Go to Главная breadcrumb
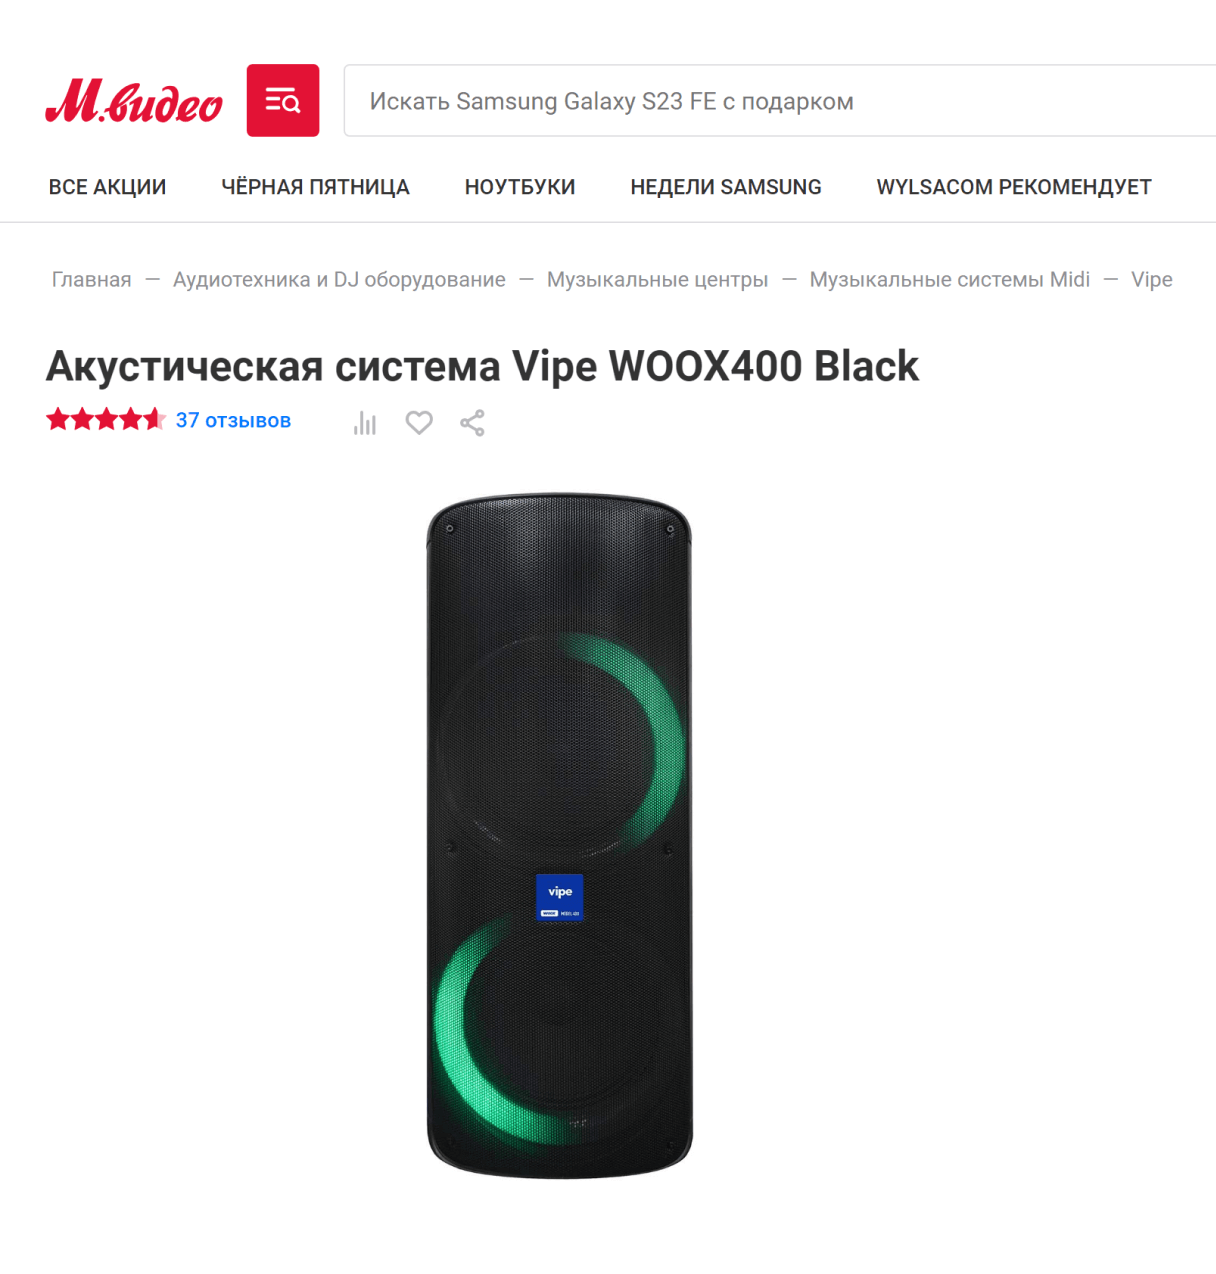 (92, 280)
